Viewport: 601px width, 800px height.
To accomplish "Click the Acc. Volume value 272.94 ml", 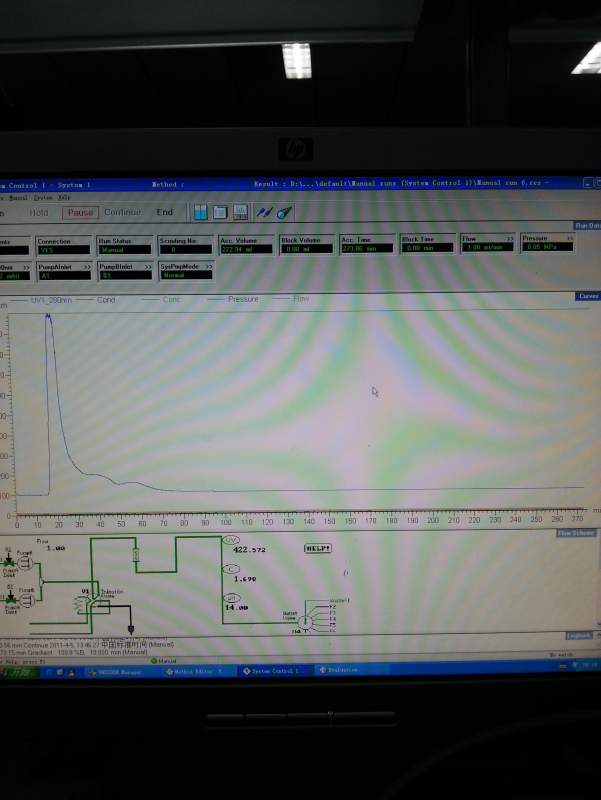I will (x=246, y=249).
